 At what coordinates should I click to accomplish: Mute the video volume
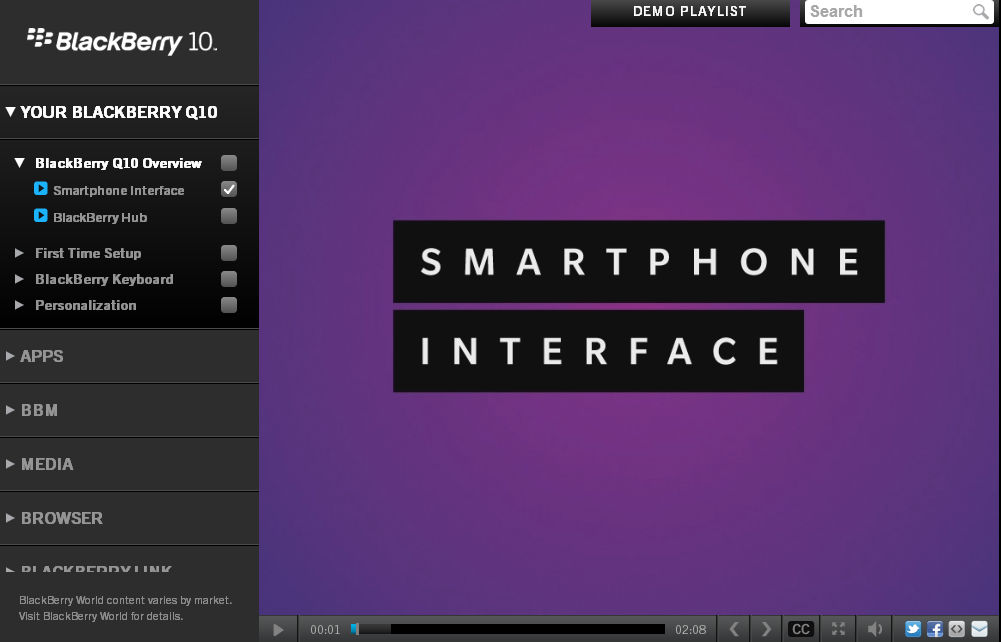pos(875,629)
